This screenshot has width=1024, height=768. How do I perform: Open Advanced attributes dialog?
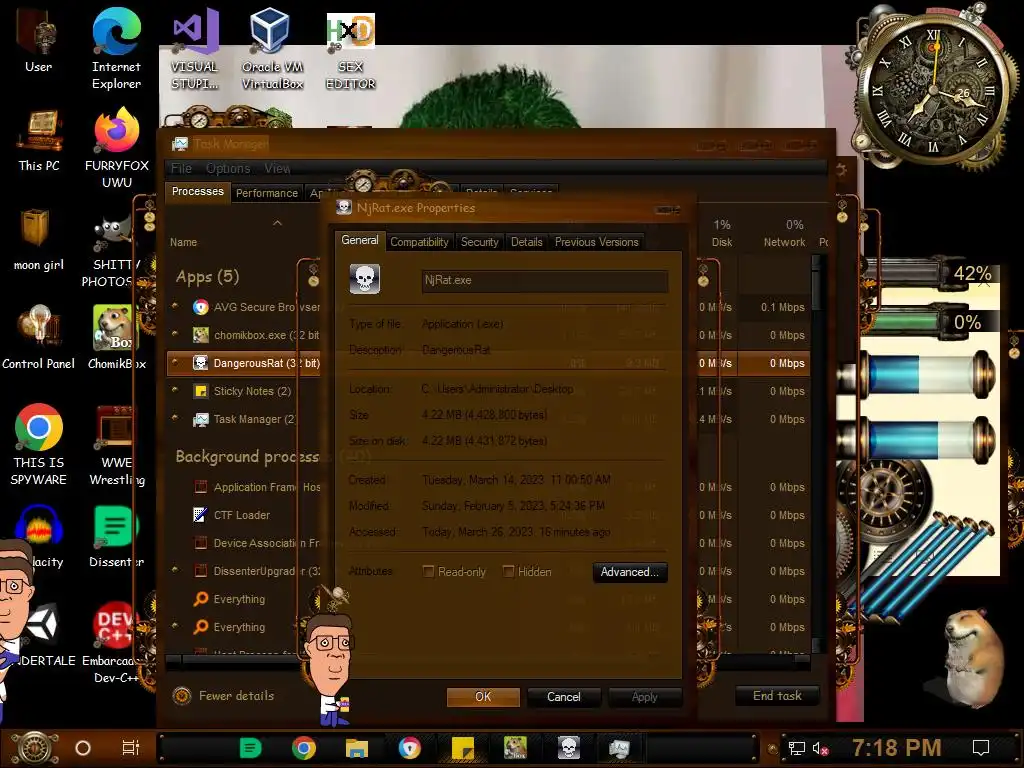630,572
